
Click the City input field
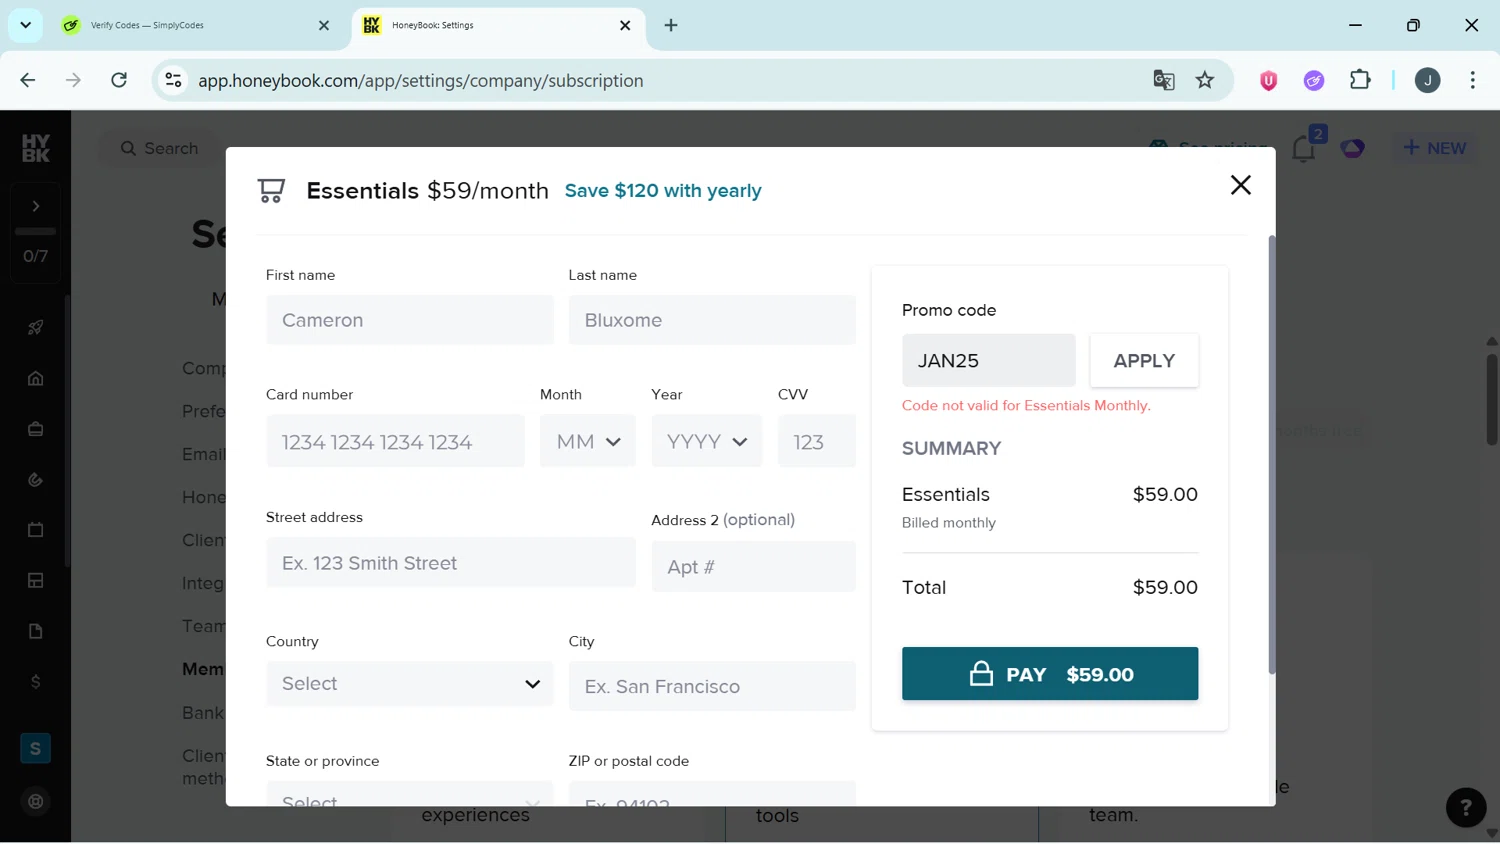pos(712,686)
